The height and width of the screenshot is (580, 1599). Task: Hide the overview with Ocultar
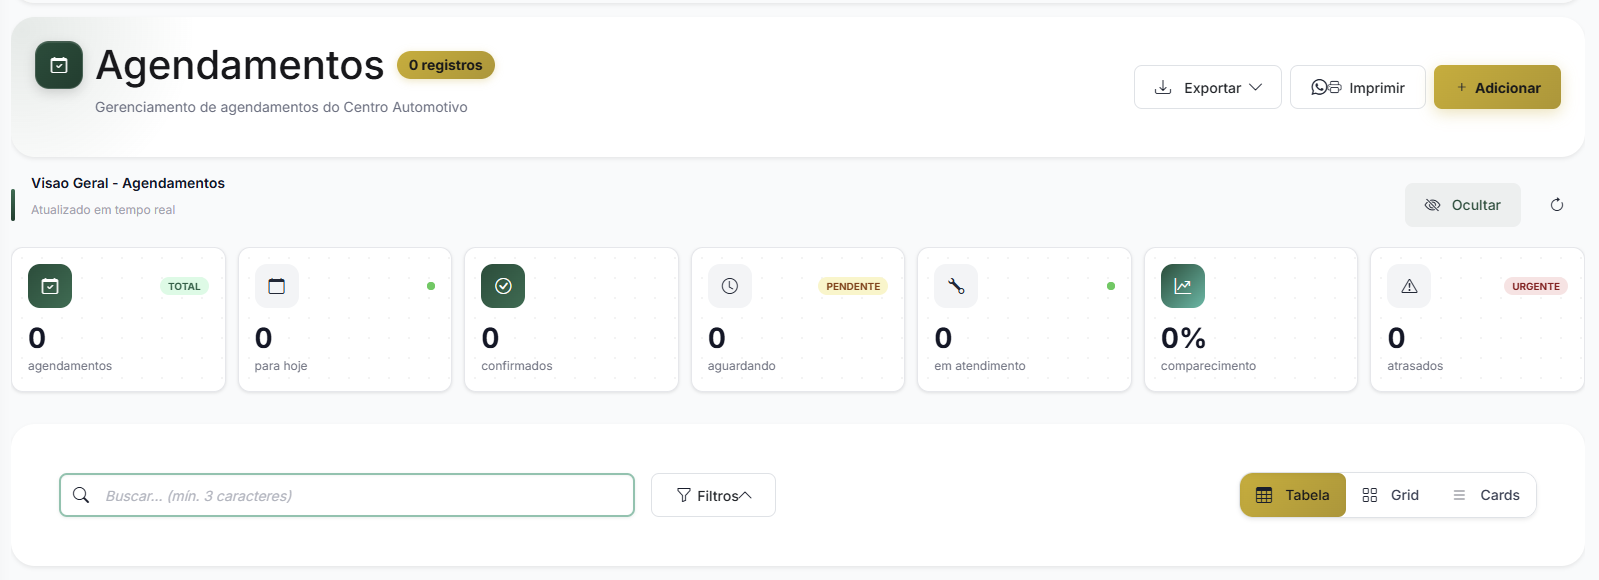click(1463, 205)
